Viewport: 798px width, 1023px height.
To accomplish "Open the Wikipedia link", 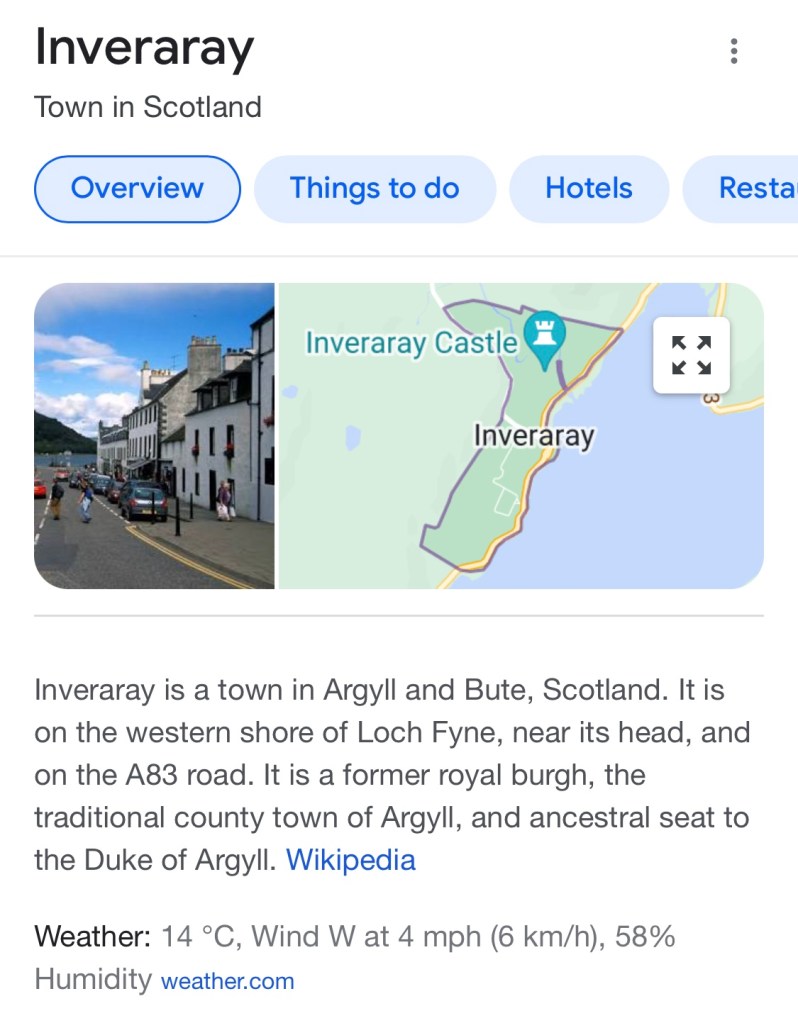I will (x=350, y=860).
